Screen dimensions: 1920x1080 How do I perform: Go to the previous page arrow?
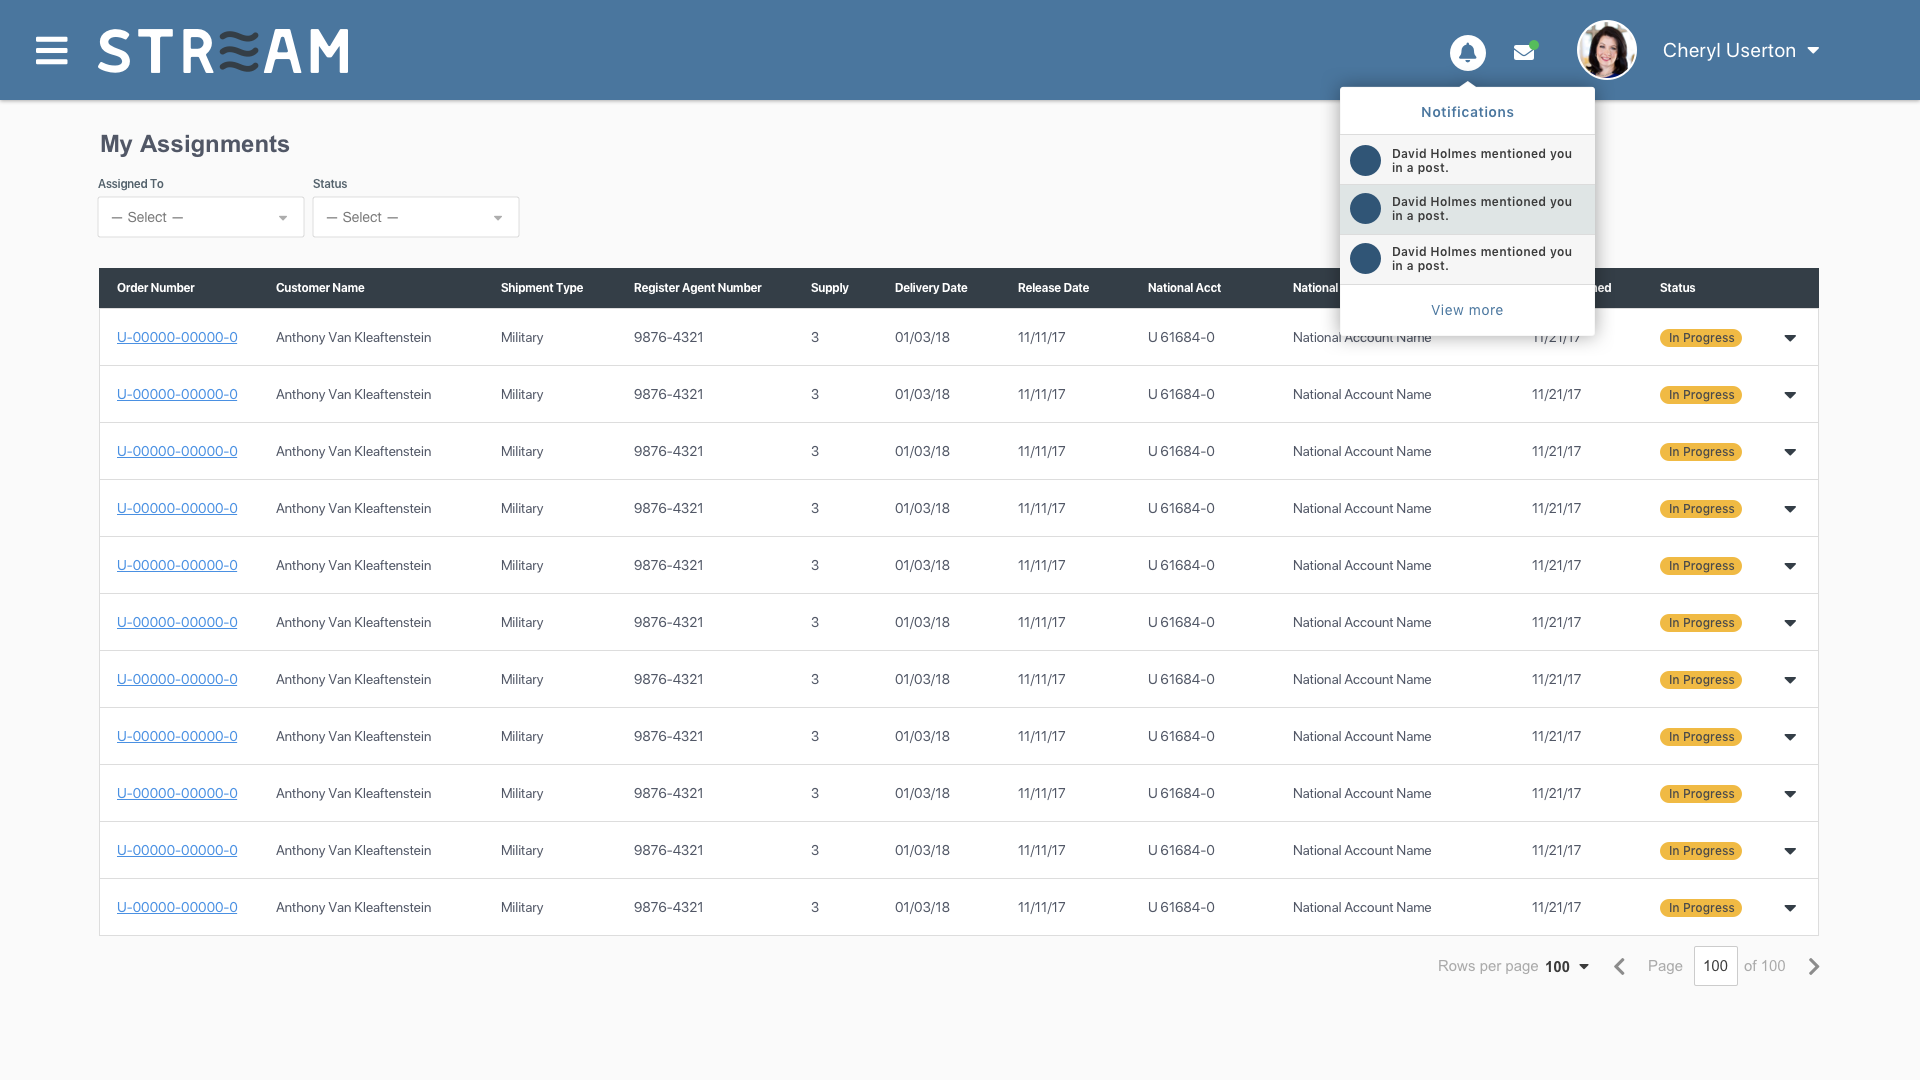[1619, 966]
